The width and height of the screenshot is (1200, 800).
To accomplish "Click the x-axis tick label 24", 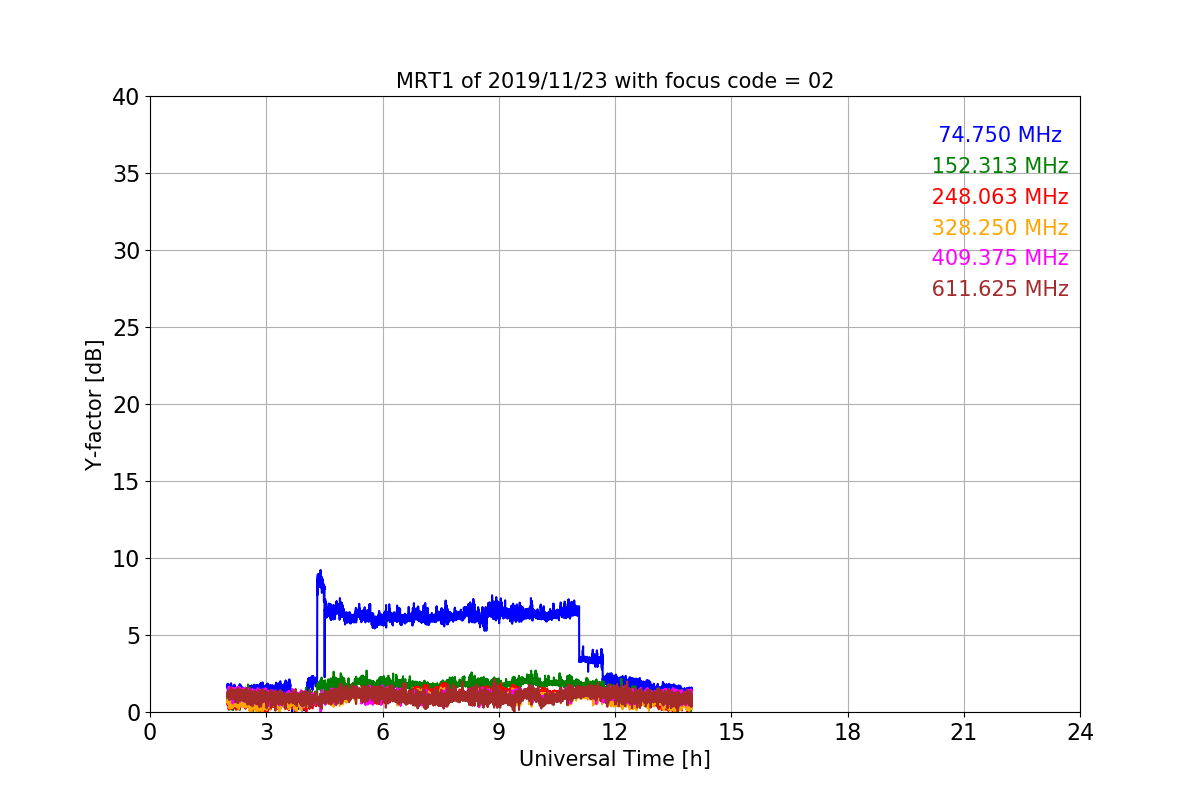I will (x=1080, y=732).
